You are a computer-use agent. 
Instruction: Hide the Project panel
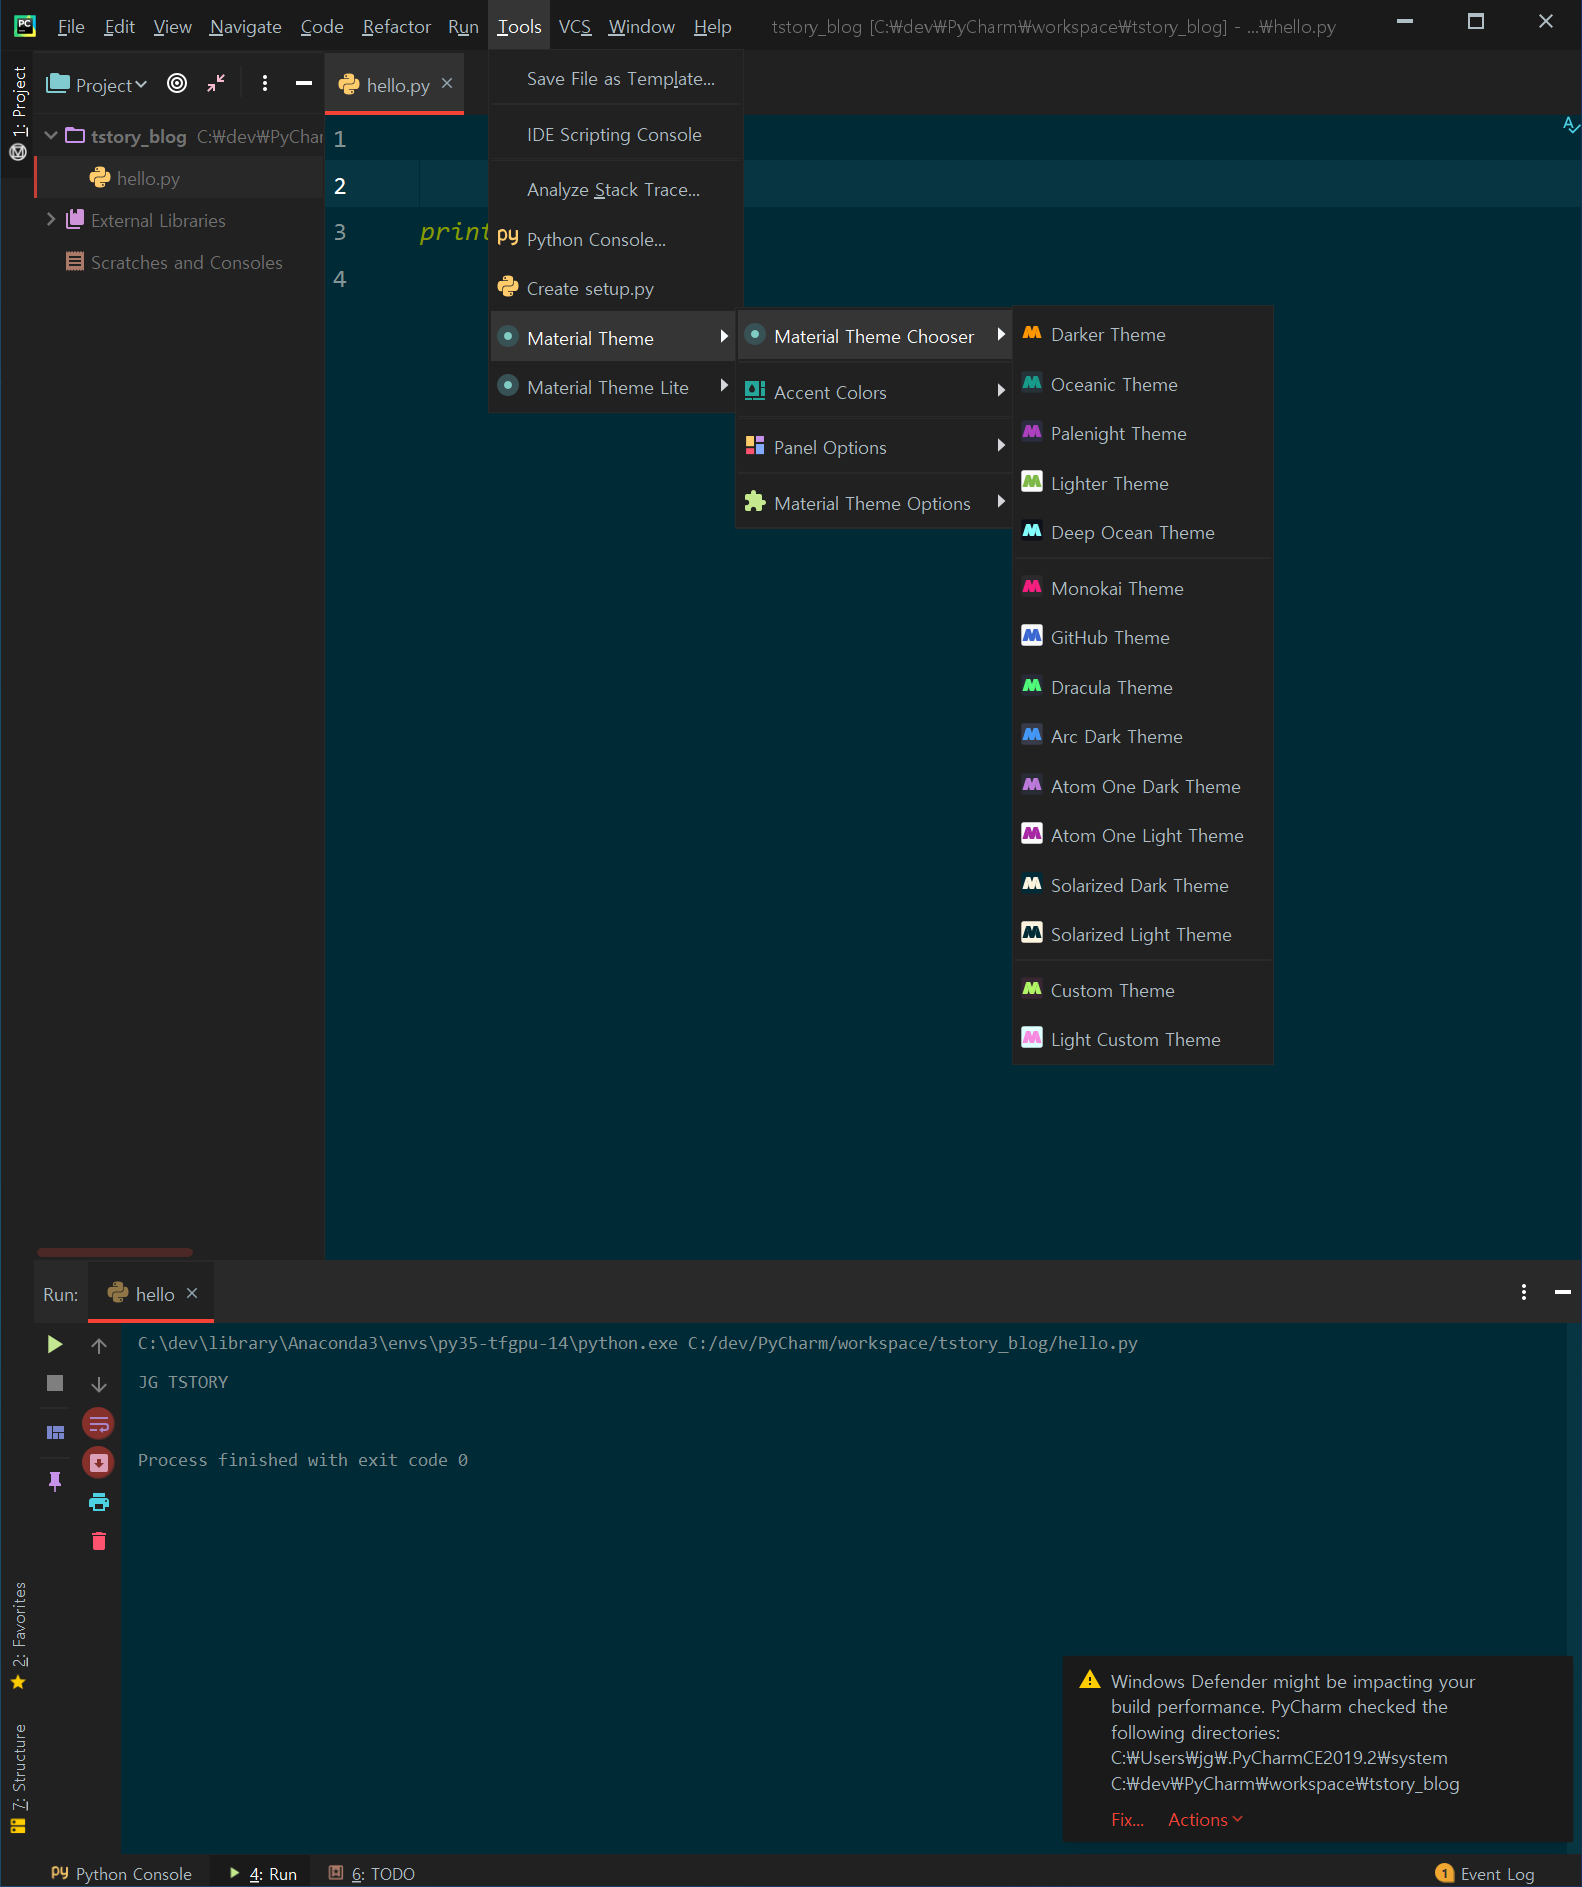[304, 84]
